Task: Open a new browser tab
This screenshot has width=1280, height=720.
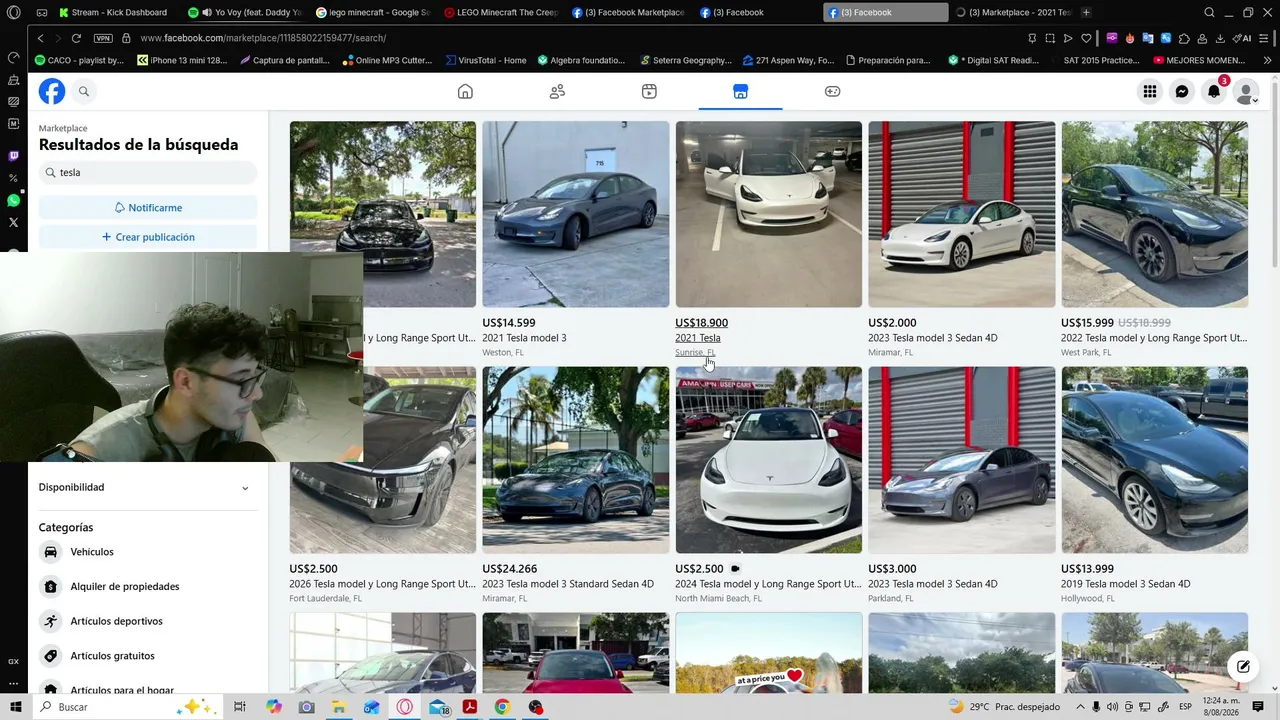Action: [1086, 12]
